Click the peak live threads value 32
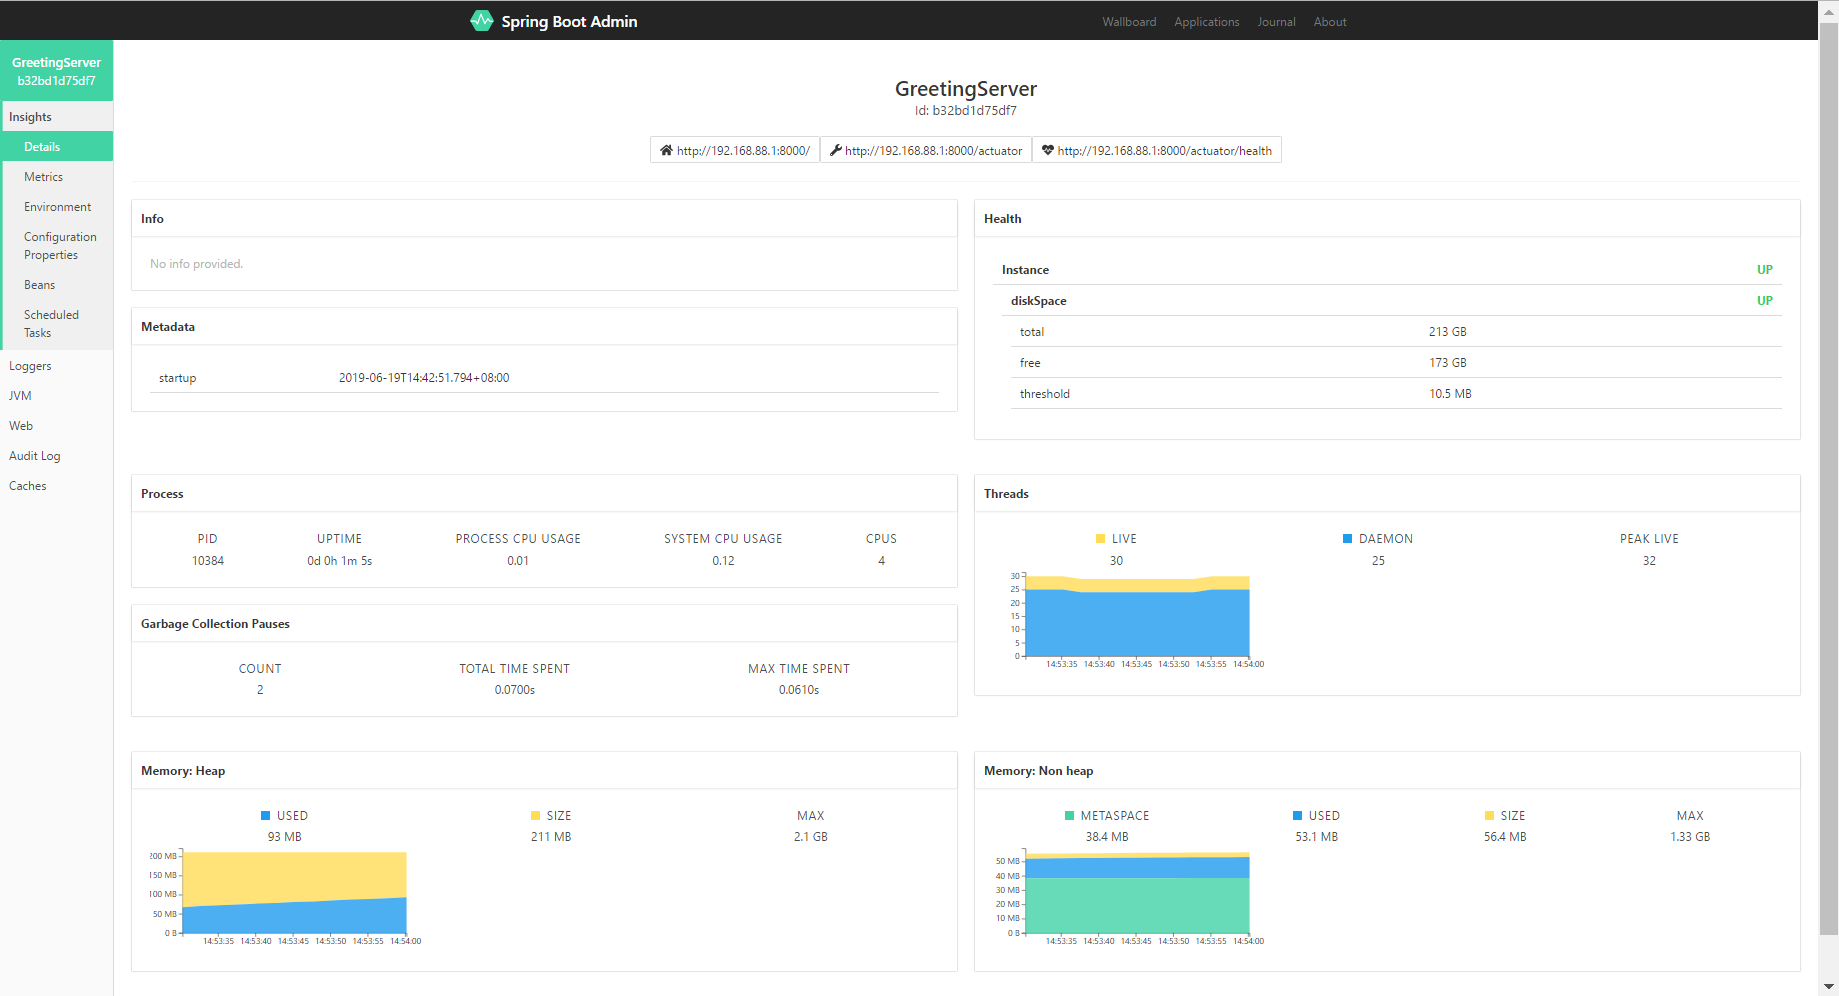This screenshot has width=1839, height=996. pyautogui.click(x=1649, y=561)
